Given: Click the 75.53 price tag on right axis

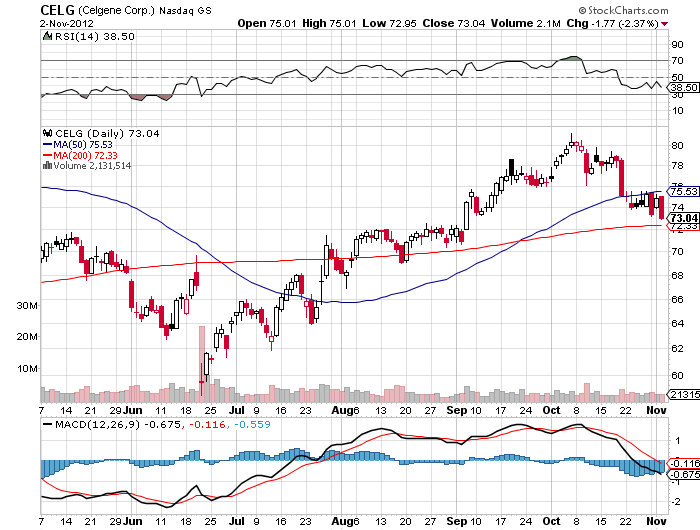Looking at the screenshot, I should click(683, 192).
